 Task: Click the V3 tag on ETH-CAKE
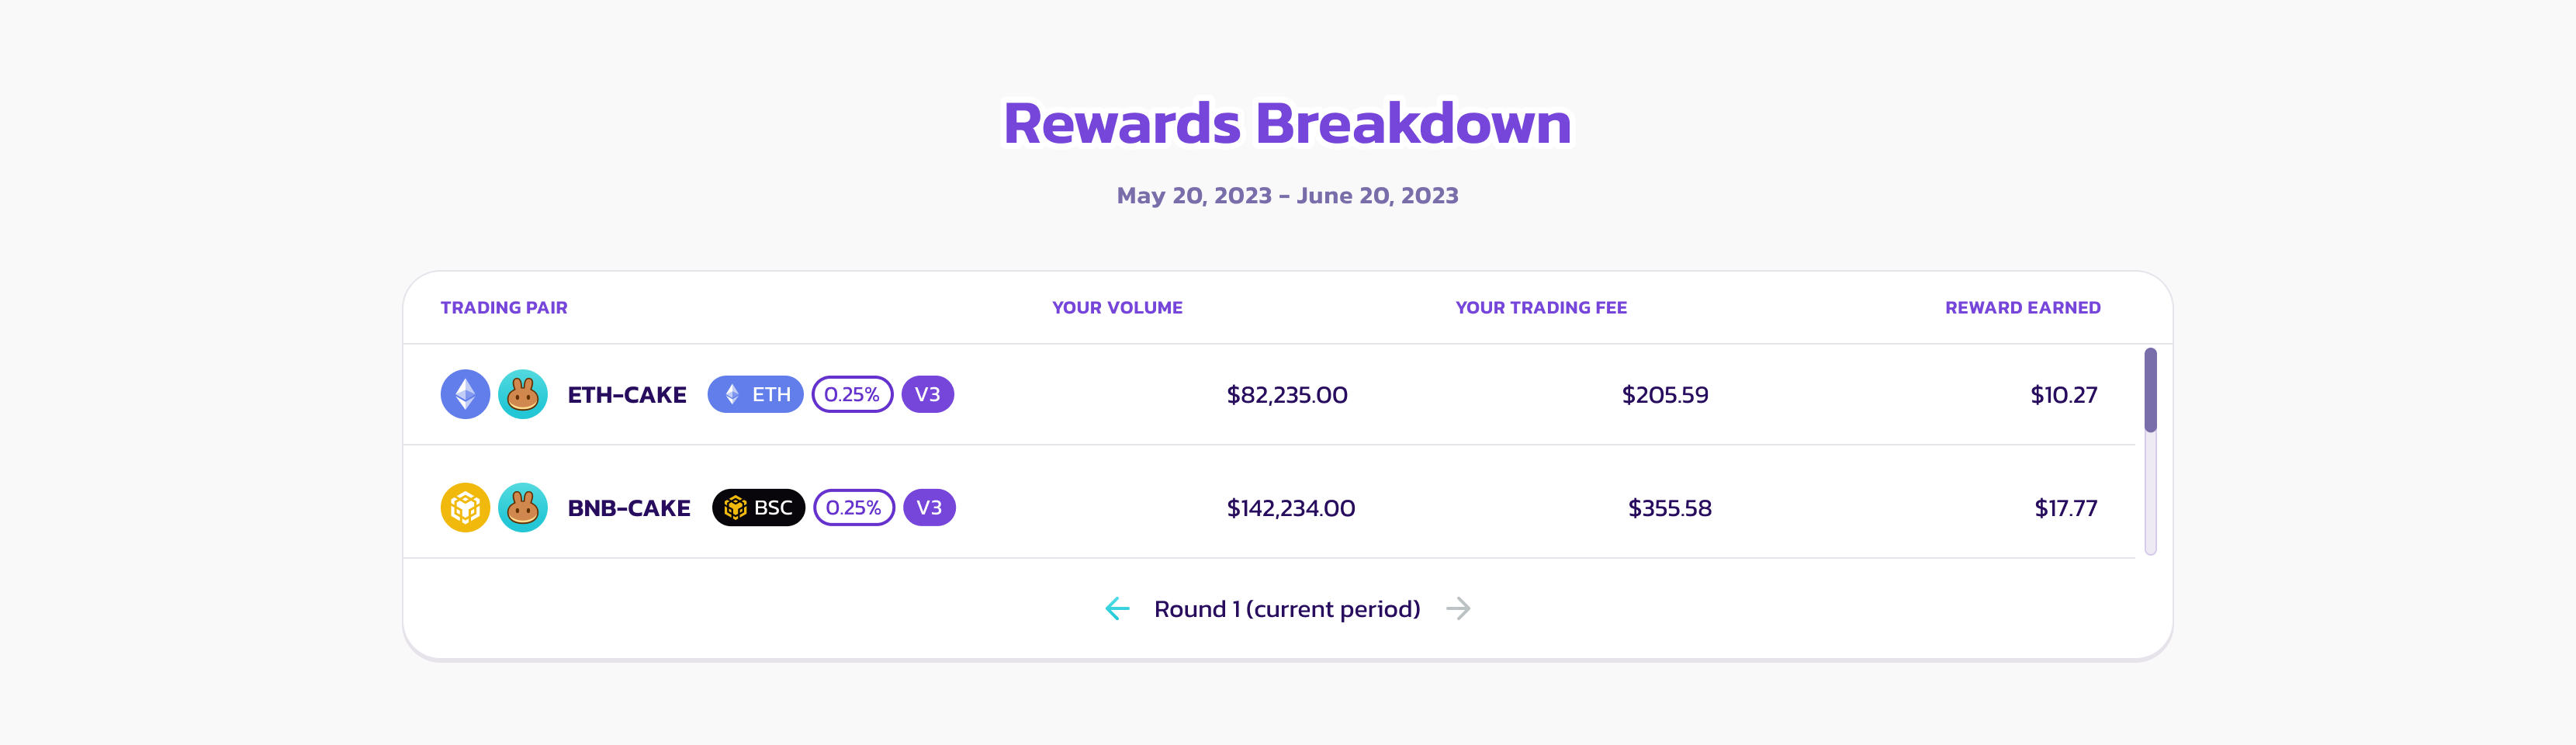pyautogui.click(x=927, y=395)
